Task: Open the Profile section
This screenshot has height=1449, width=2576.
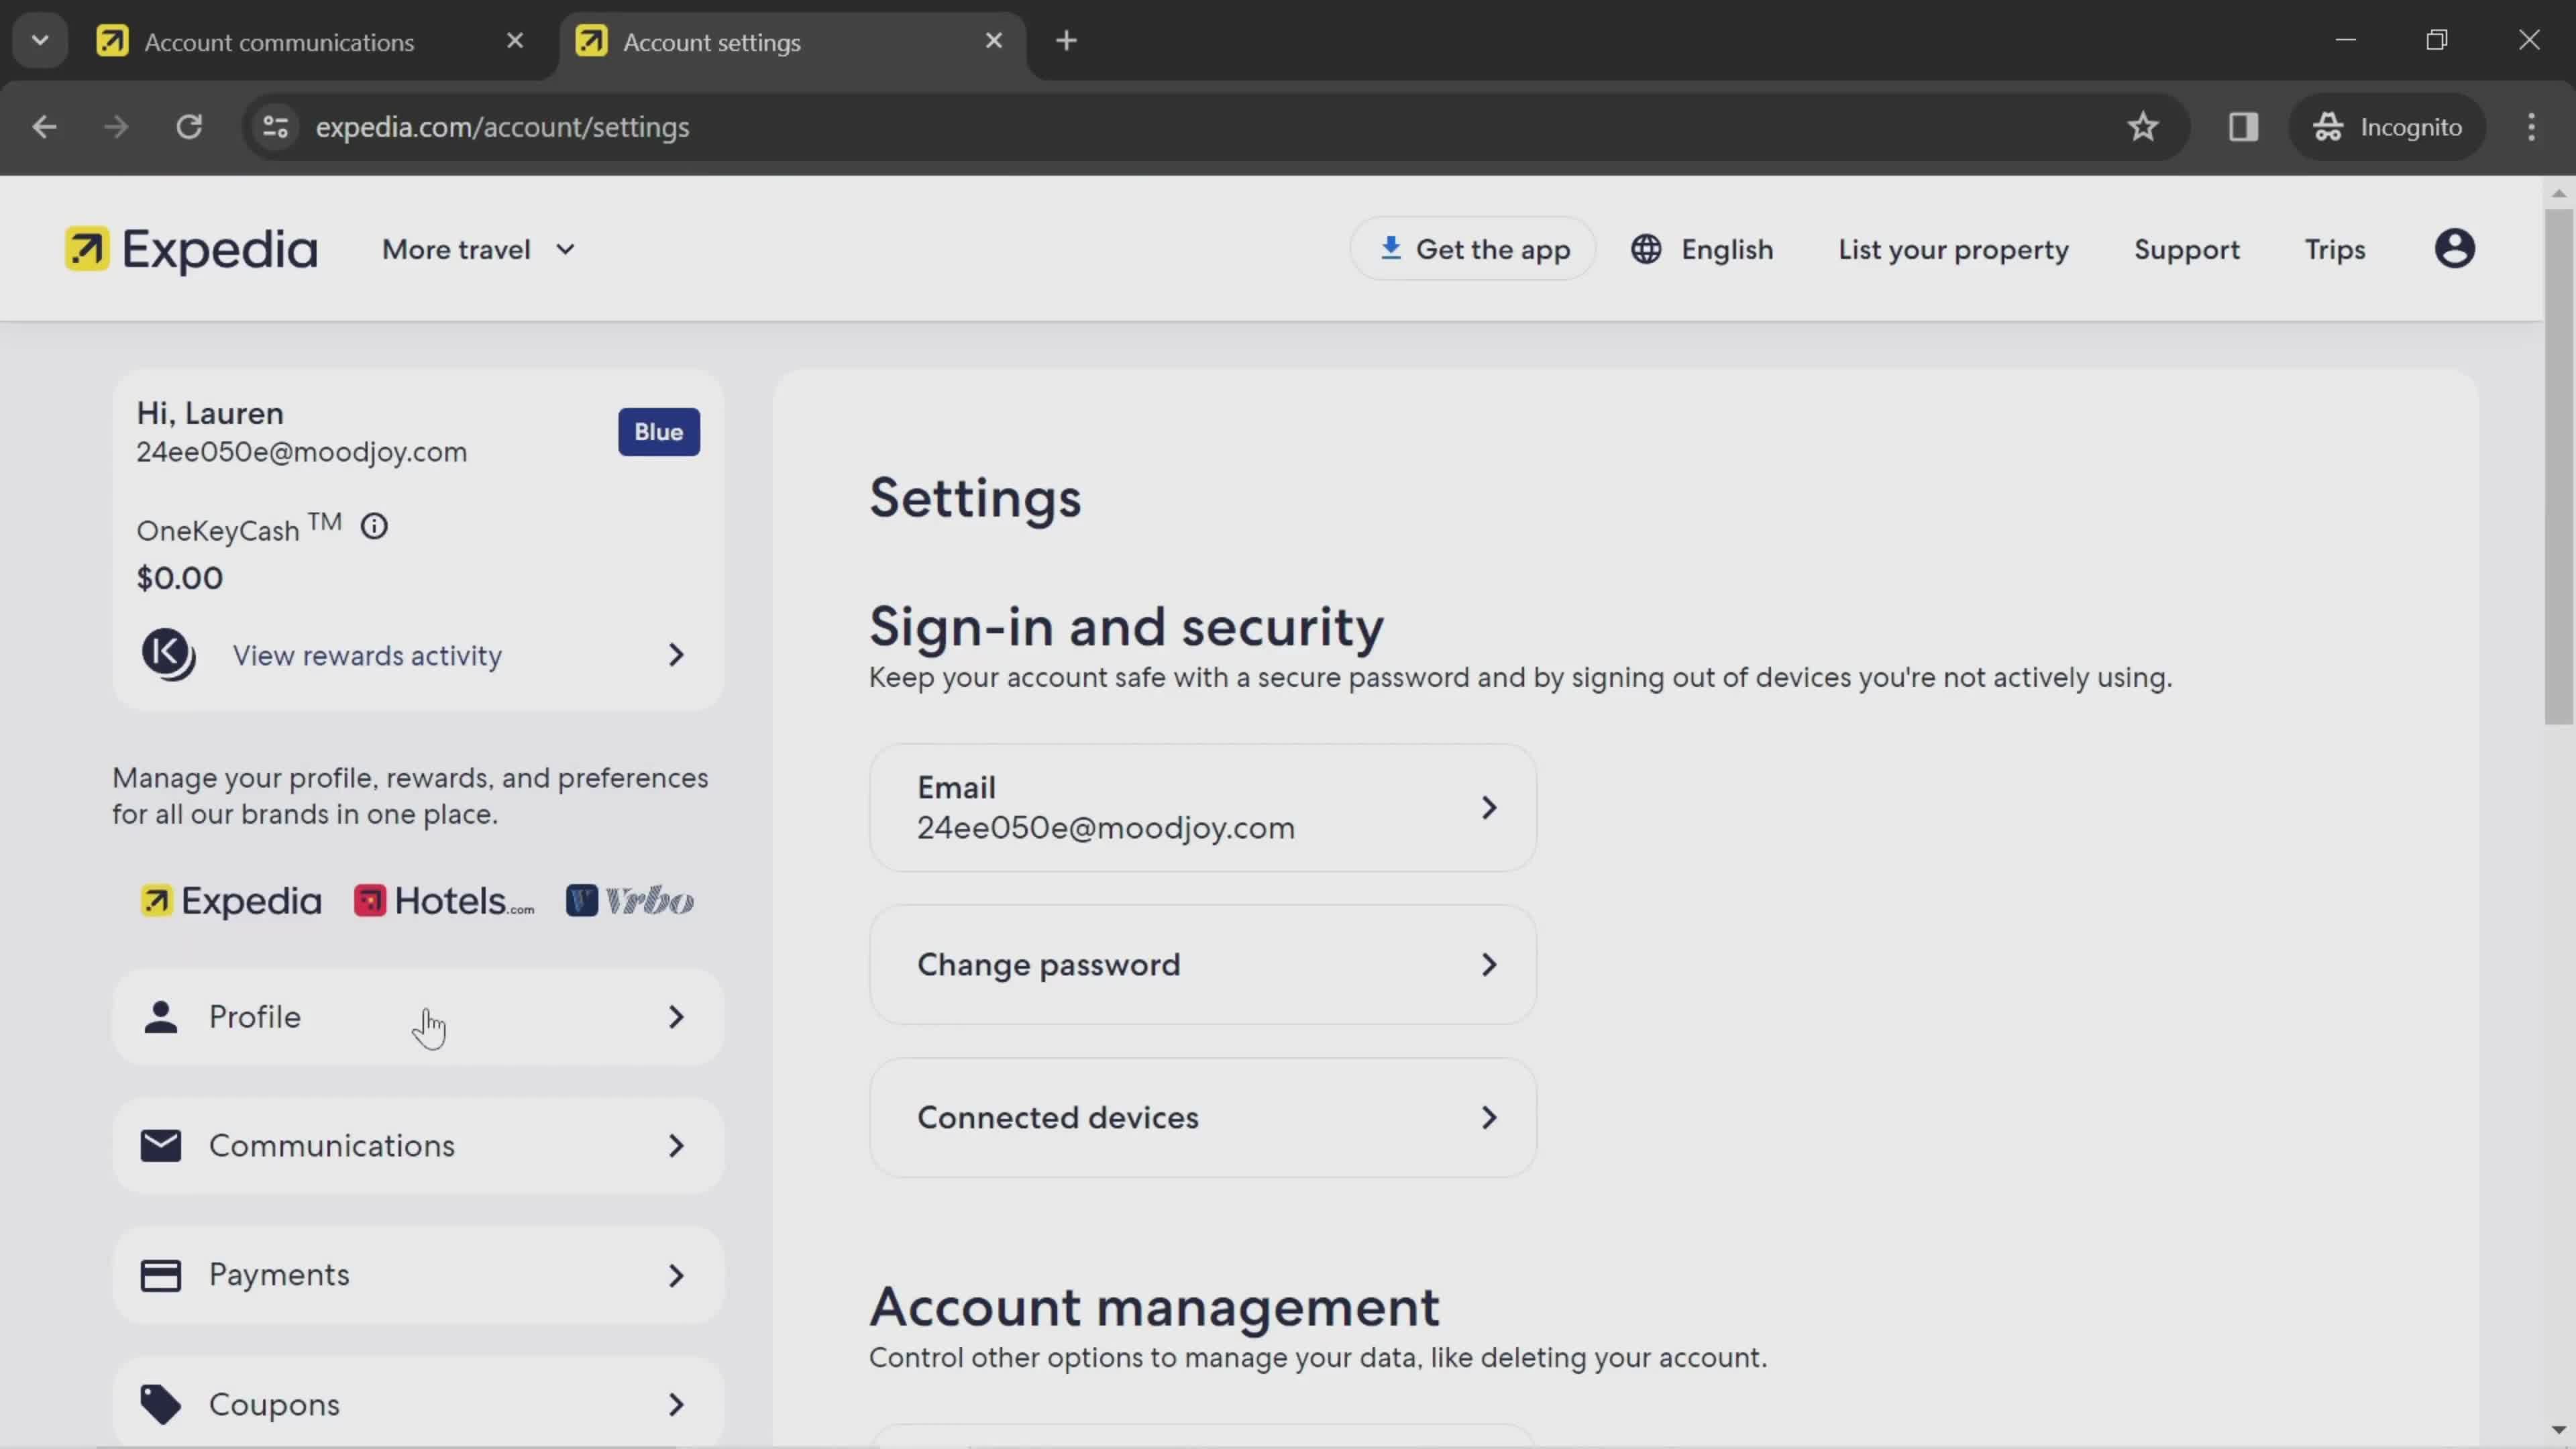Action: click(x=418, y=1017)
